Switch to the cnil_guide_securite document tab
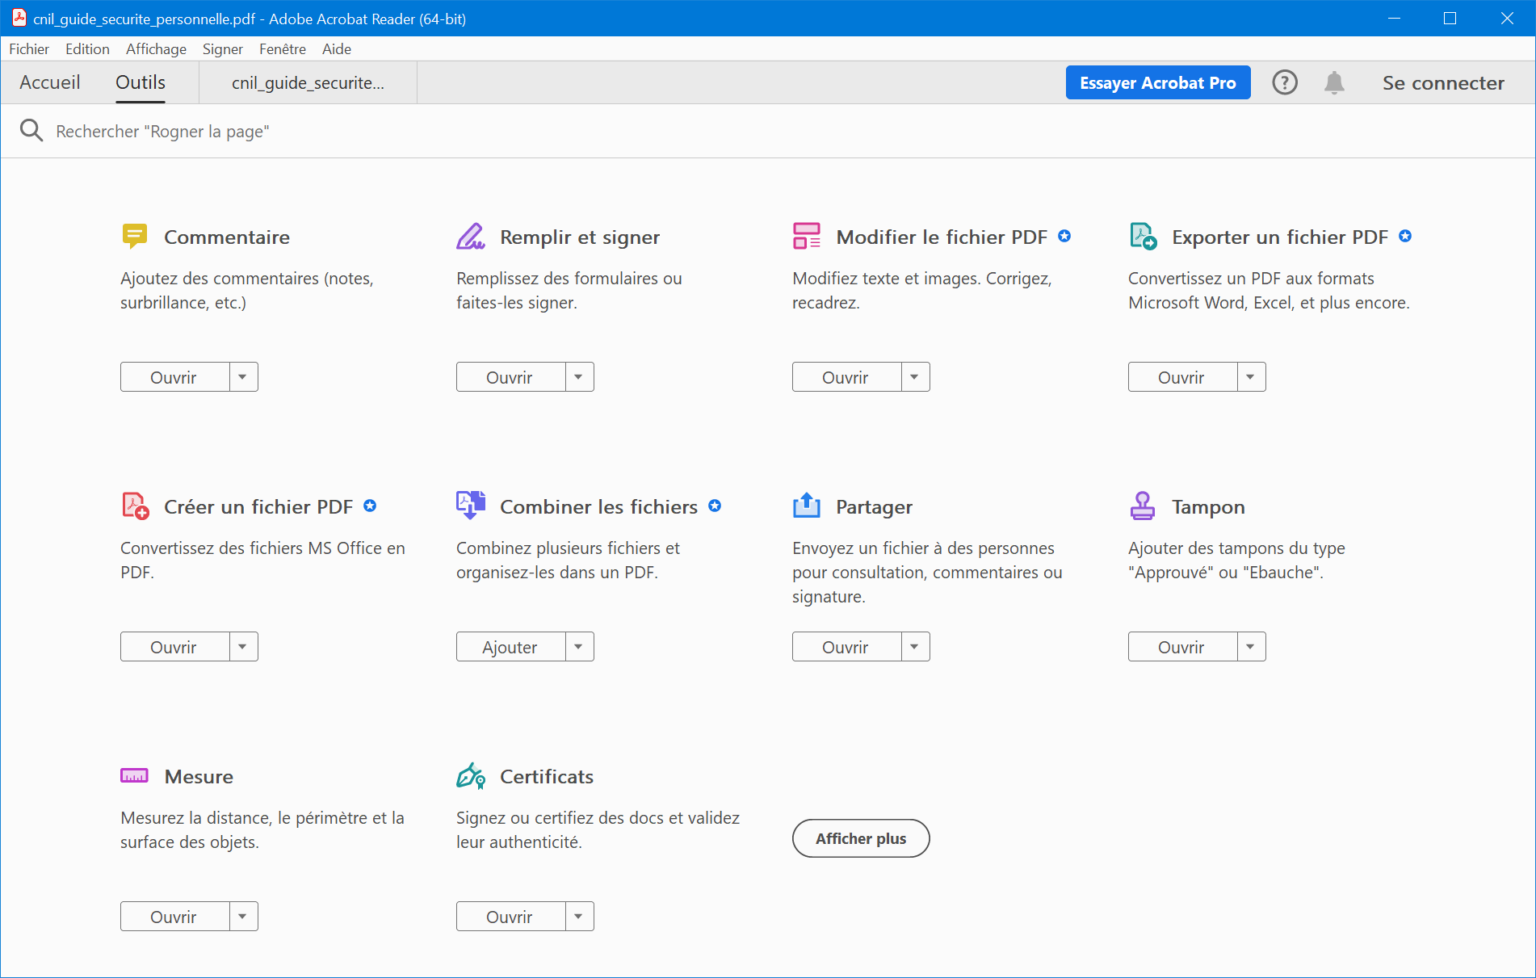The width and height of the screenshot is (1536, 978). [308, 83]
